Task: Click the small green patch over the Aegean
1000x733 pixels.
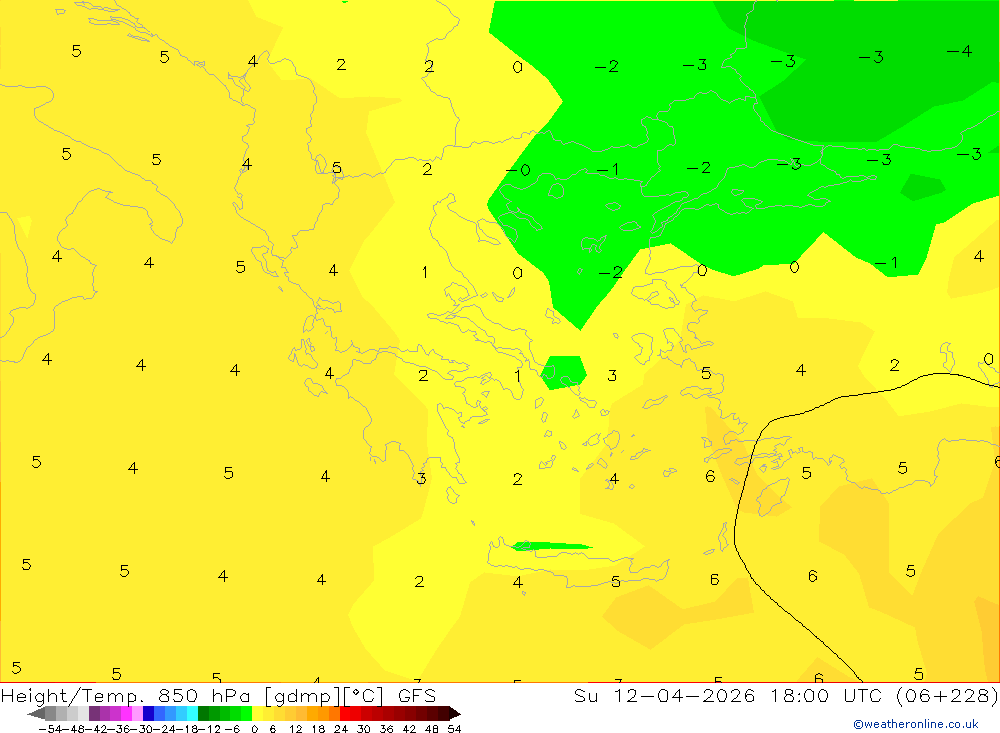Action: tap(564, 371)
